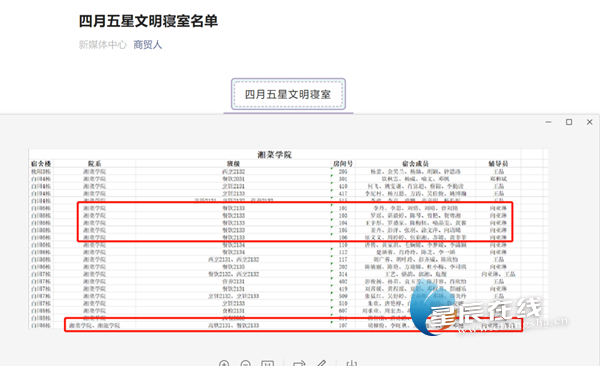Minimize the image viewer window
600x366 pixels.
548,122
